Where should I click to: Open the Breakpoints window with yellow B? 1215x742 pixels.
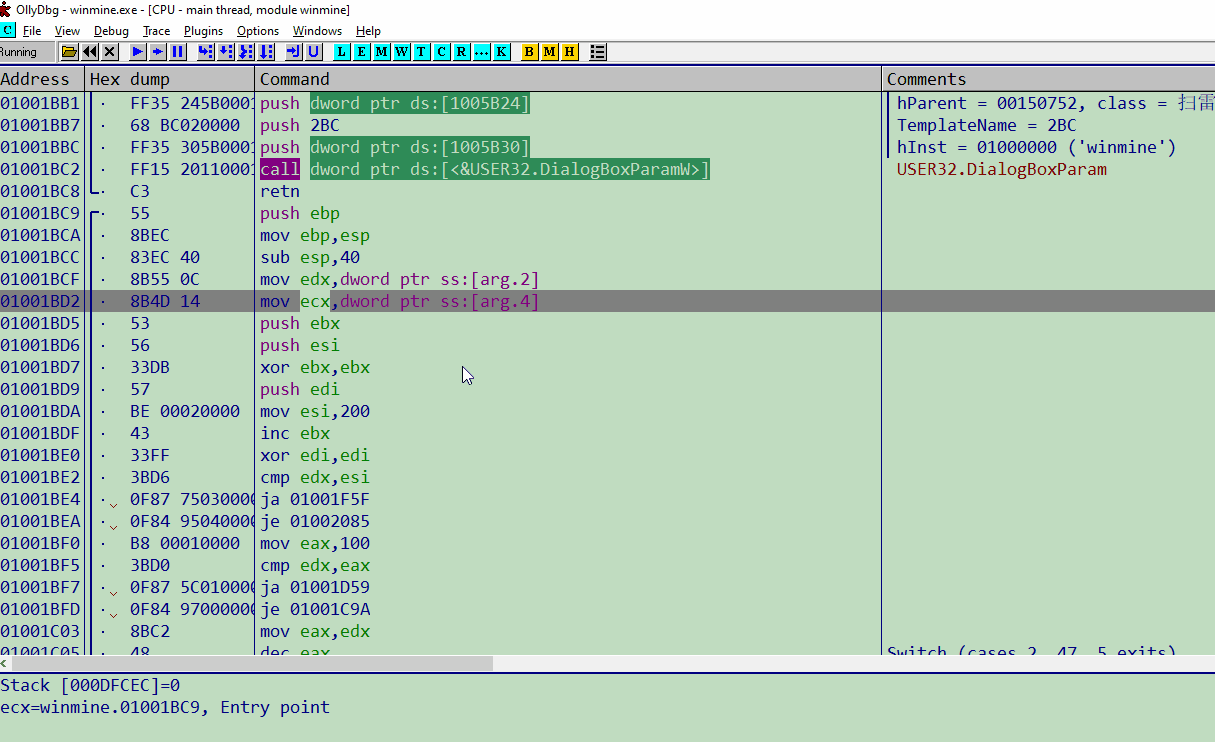point(529,51)
